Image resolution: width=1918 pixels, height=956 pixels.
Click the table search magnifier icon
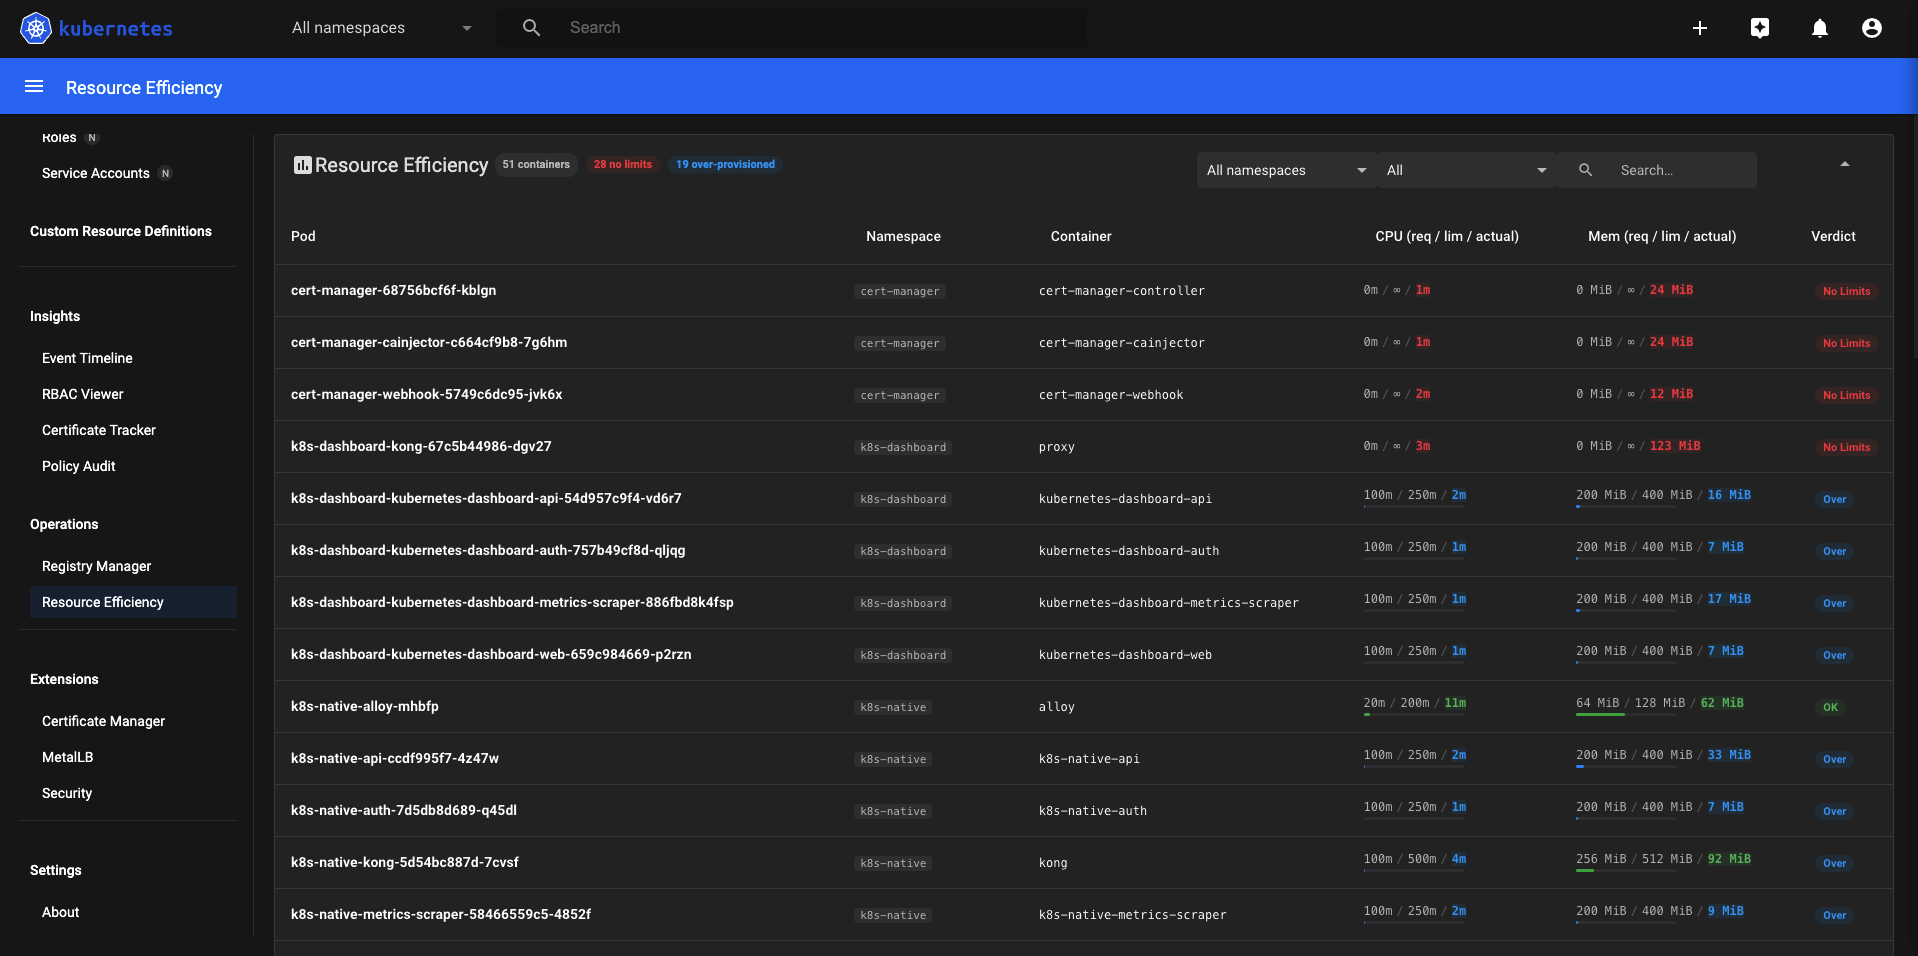1585,170
